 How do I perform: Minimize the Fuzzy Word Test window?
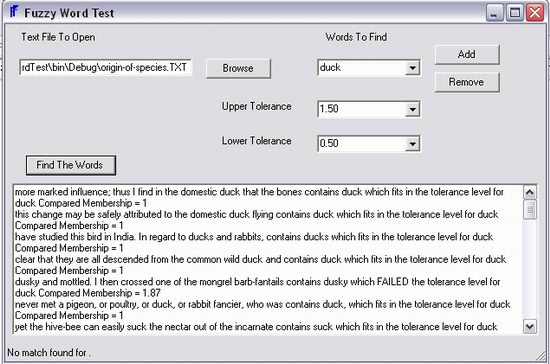coord(495,13)
